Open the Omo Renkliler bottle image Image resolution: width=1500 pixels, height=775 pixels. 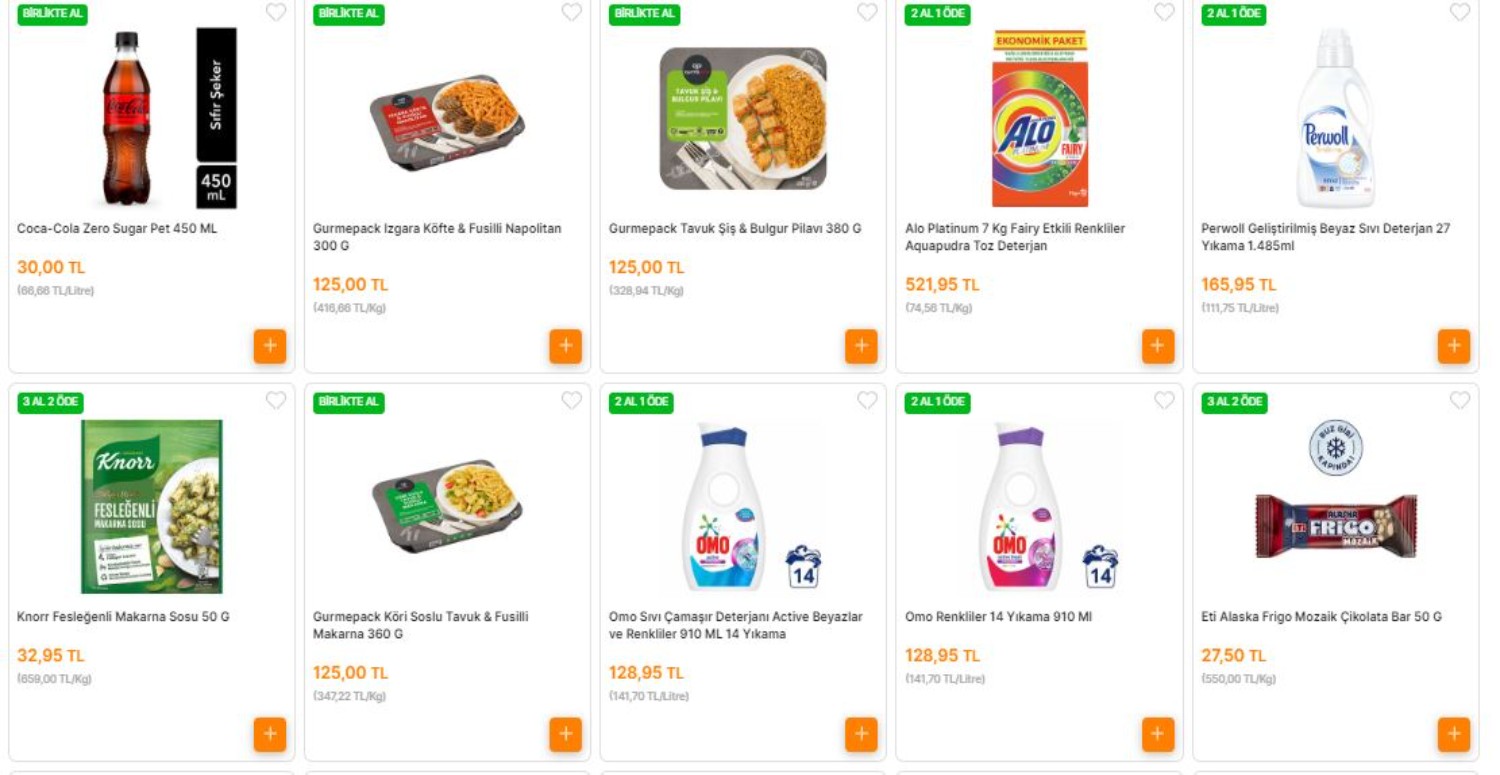click(x=1020, y=506)
